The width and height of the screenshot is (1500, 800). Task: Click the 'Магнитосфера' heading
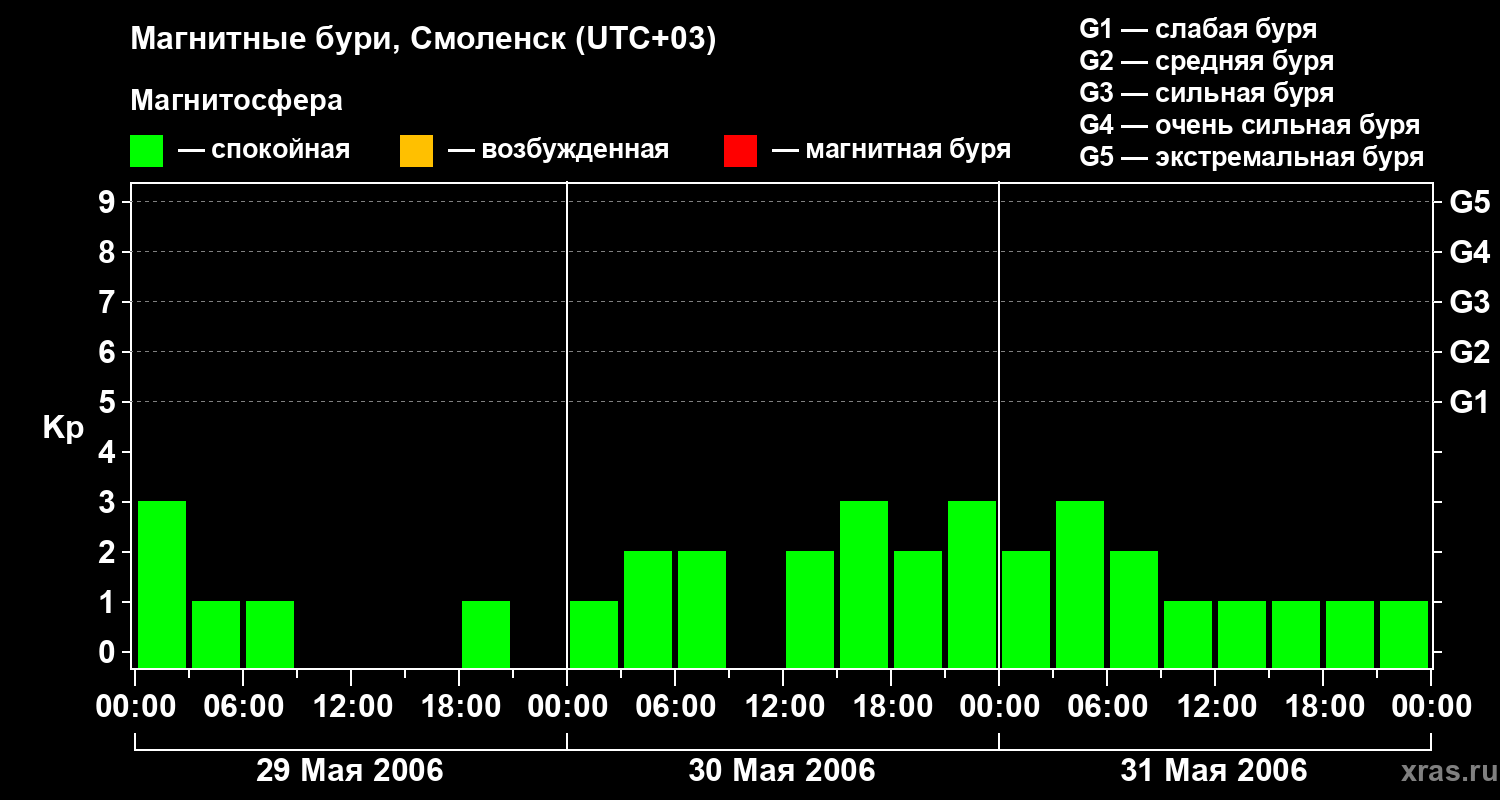click(x=236, y=101)
